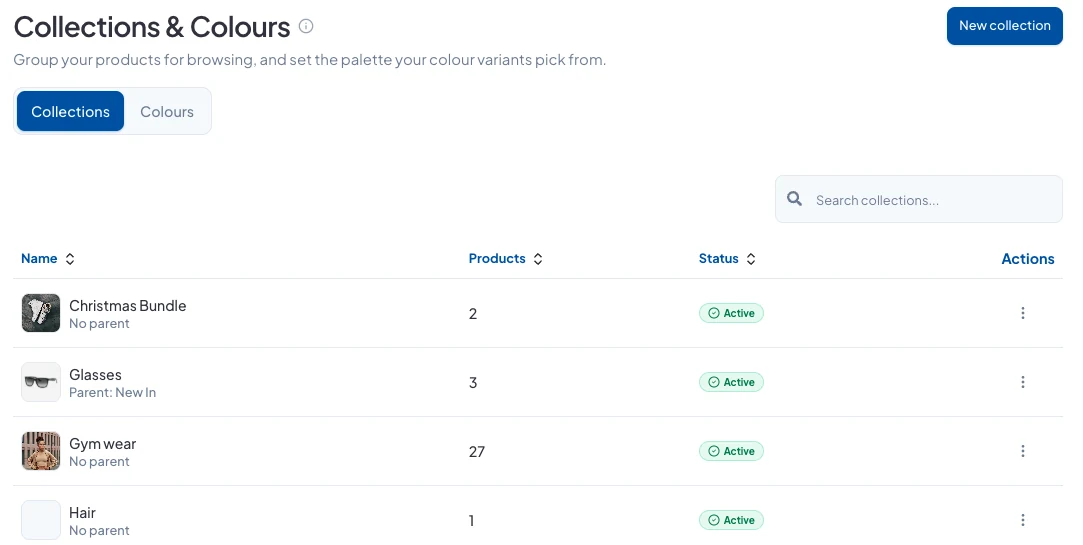Click product count 2 for Christmas Bundle
1083x545 pixels.
[x=473, y=314]
